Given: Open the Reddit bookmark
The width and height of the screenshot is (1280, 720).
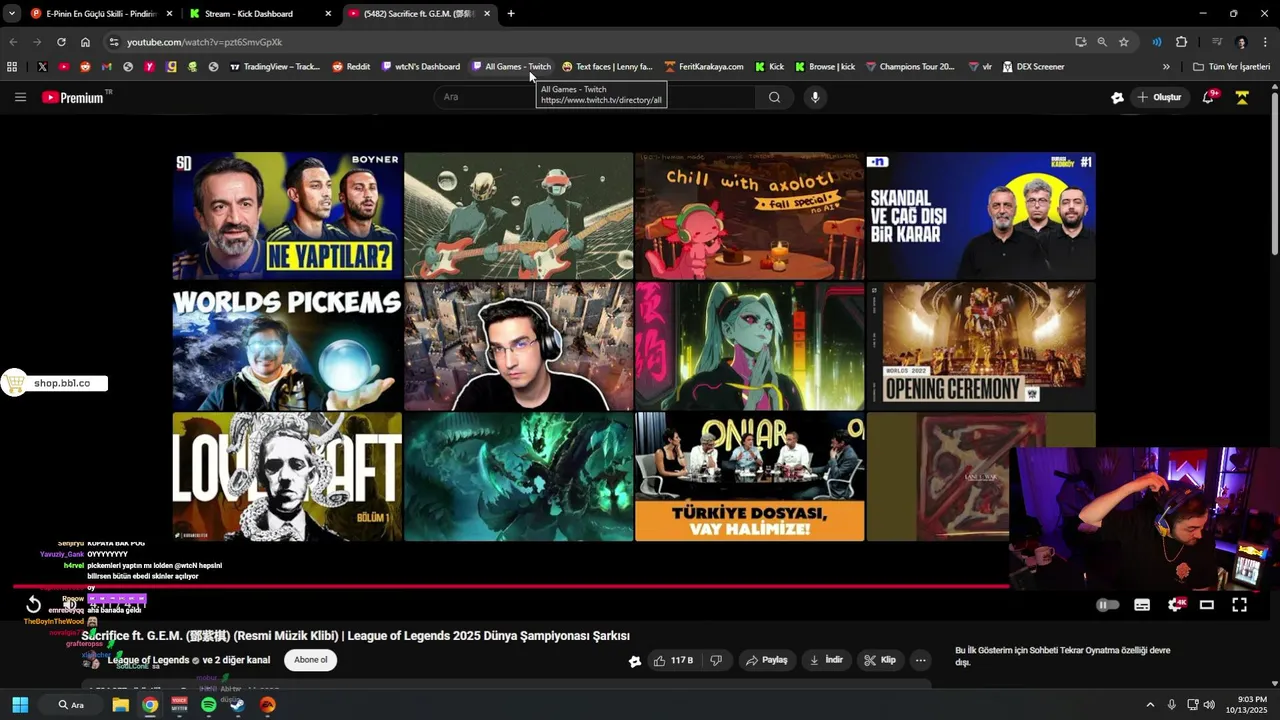Looking at the screenshot, I should [351, 67].
